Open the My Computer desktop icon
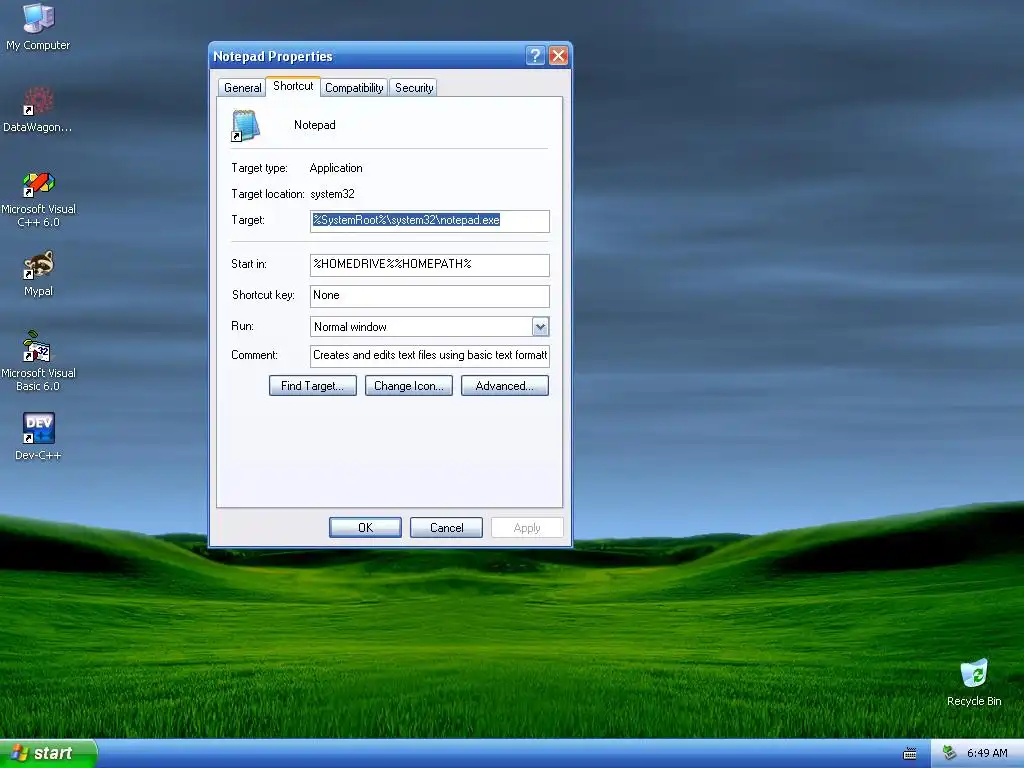1024x768 pixels. coord(39,26)
